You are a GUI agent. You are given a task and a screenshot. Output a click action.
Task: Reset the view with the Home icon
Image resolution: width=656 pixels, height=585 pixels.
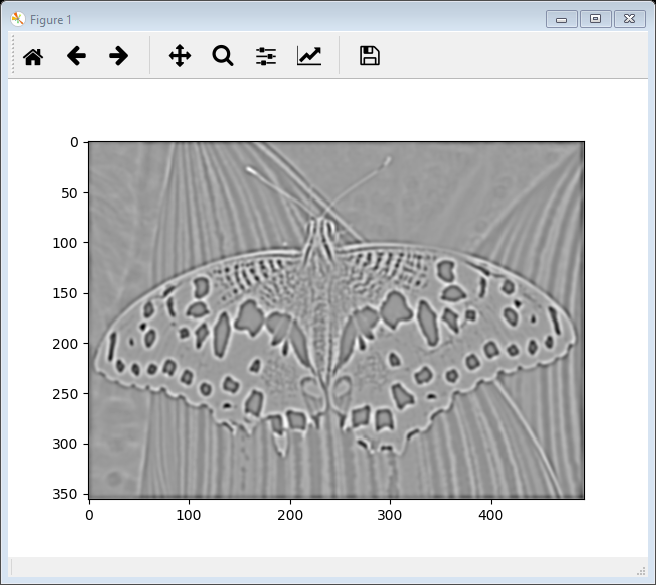point(33,56)
